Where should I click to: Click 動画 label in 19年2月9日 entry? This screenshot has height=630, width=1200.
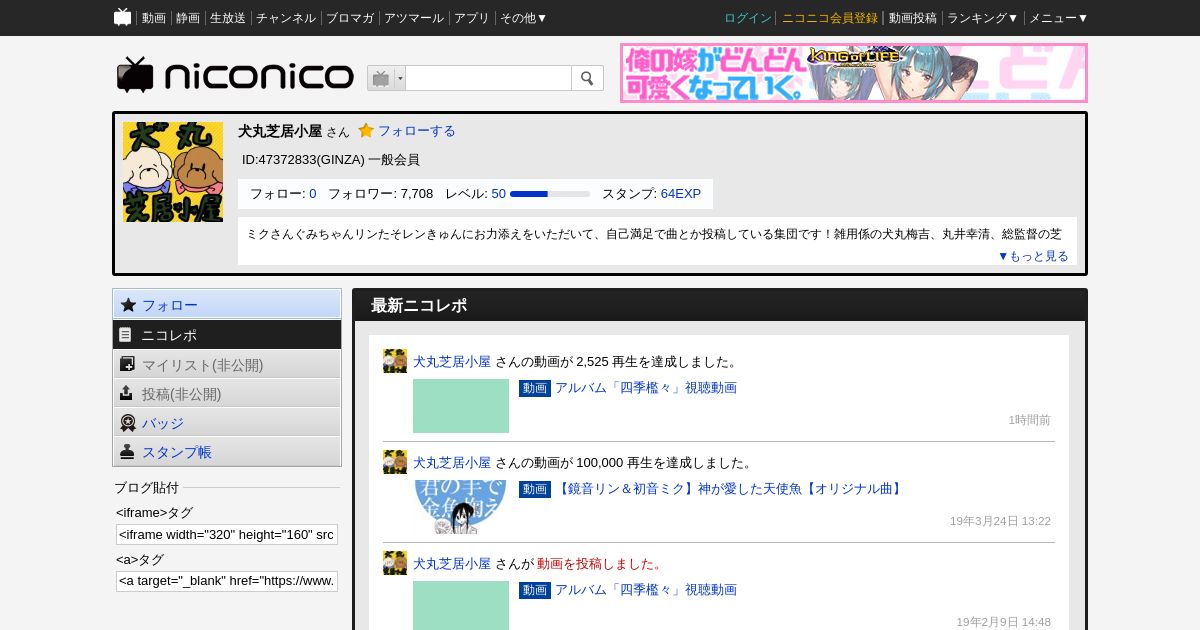pyautogui.click(x=535, y=590)
